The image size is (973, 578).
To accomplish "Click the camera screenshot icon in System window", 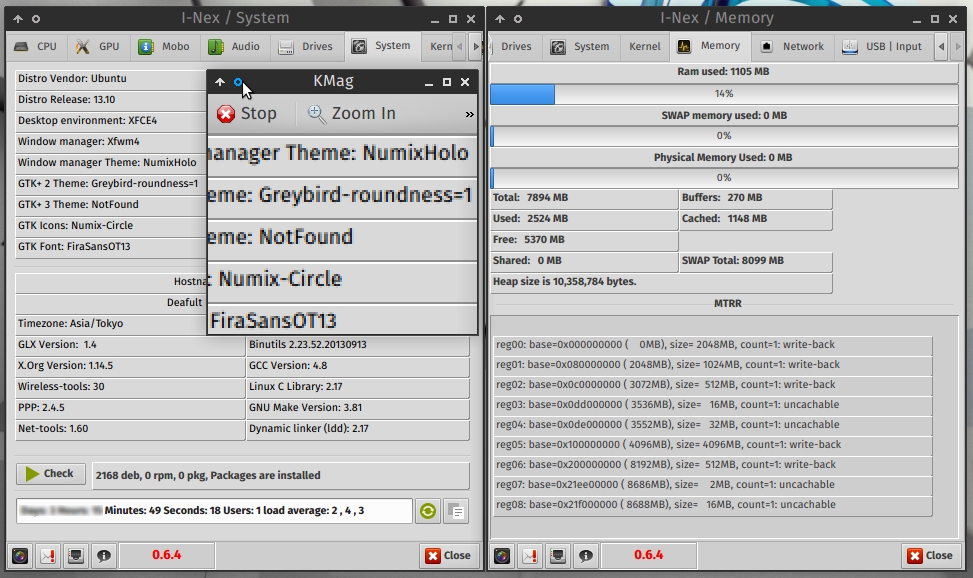I will 20,555.
